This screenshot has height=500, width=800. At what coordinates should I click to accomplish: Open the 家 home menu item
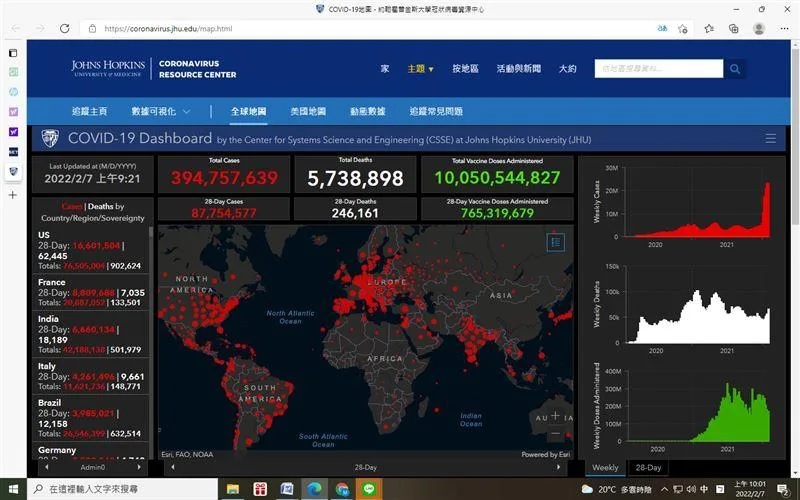[x=385, y=68]
